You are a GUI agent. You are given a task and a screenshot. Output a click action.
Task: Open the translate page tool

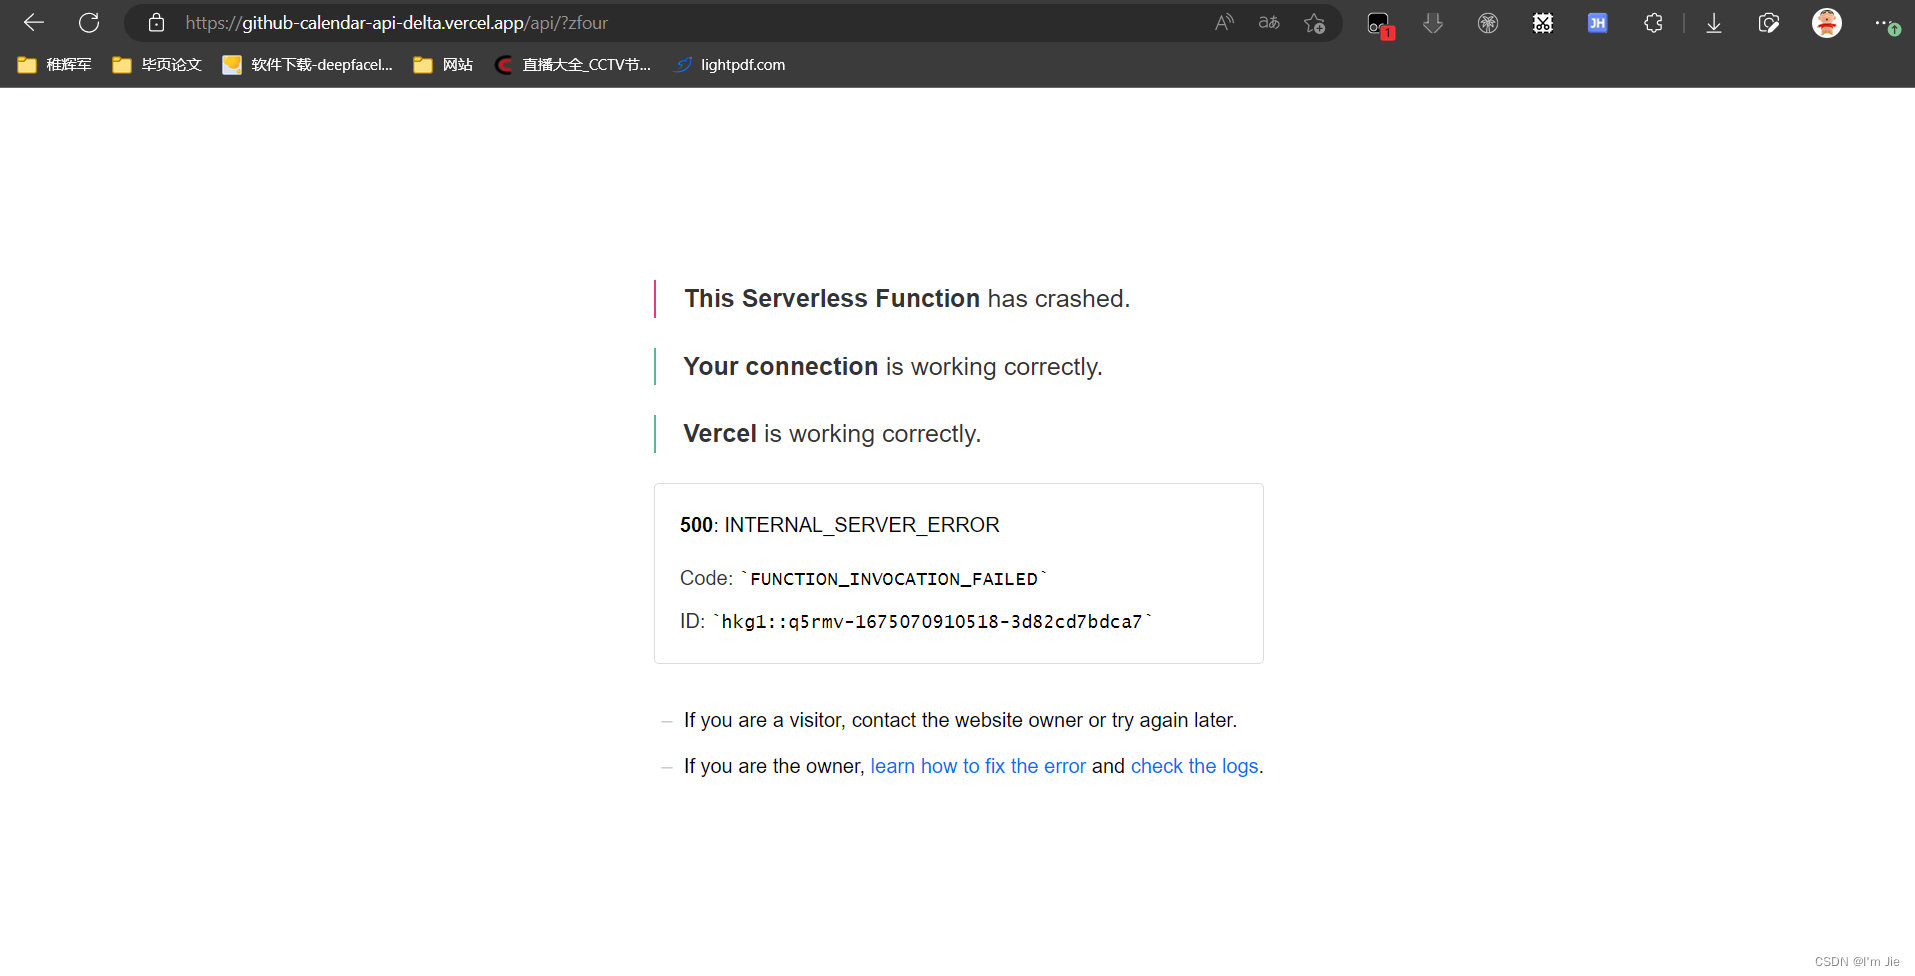(1269, 22)
